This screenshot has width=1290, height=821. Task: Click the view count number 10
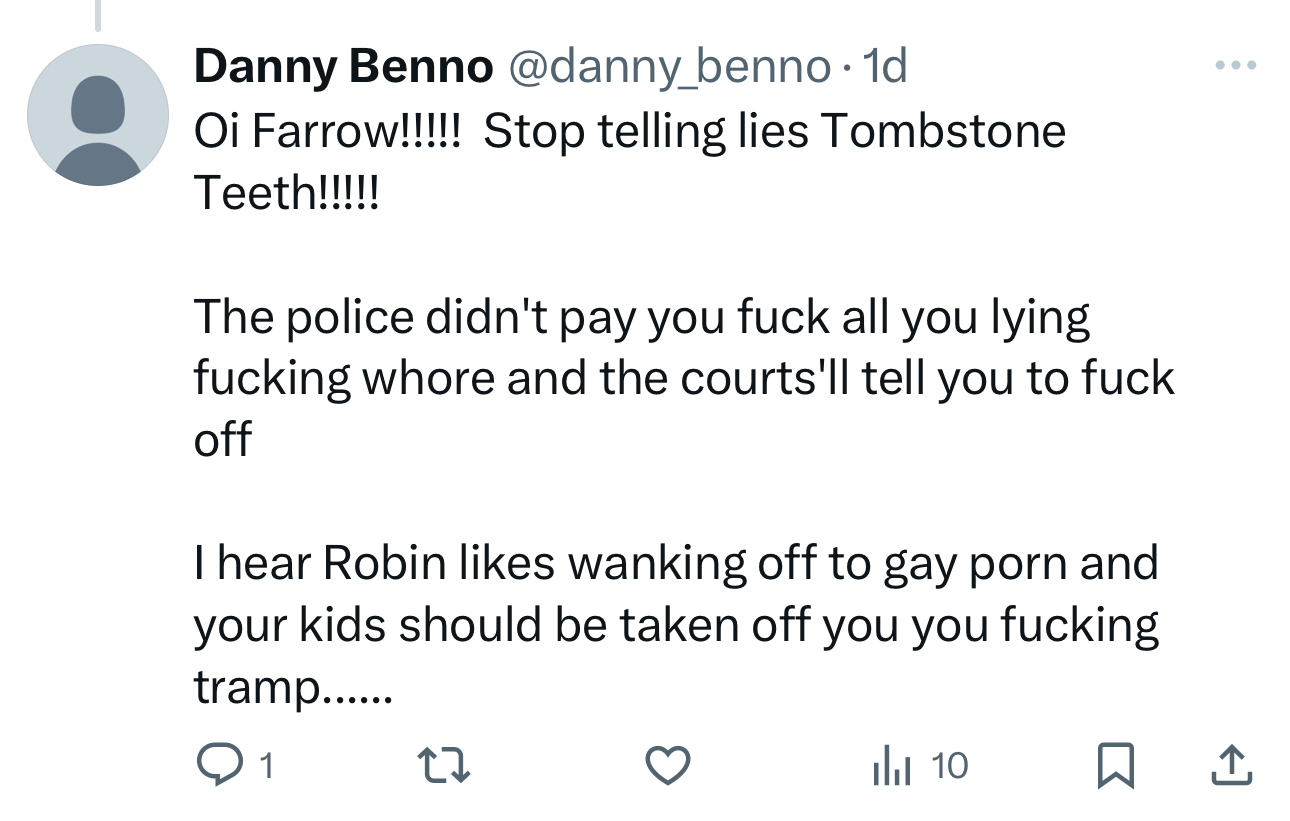[x=949, y=767]
